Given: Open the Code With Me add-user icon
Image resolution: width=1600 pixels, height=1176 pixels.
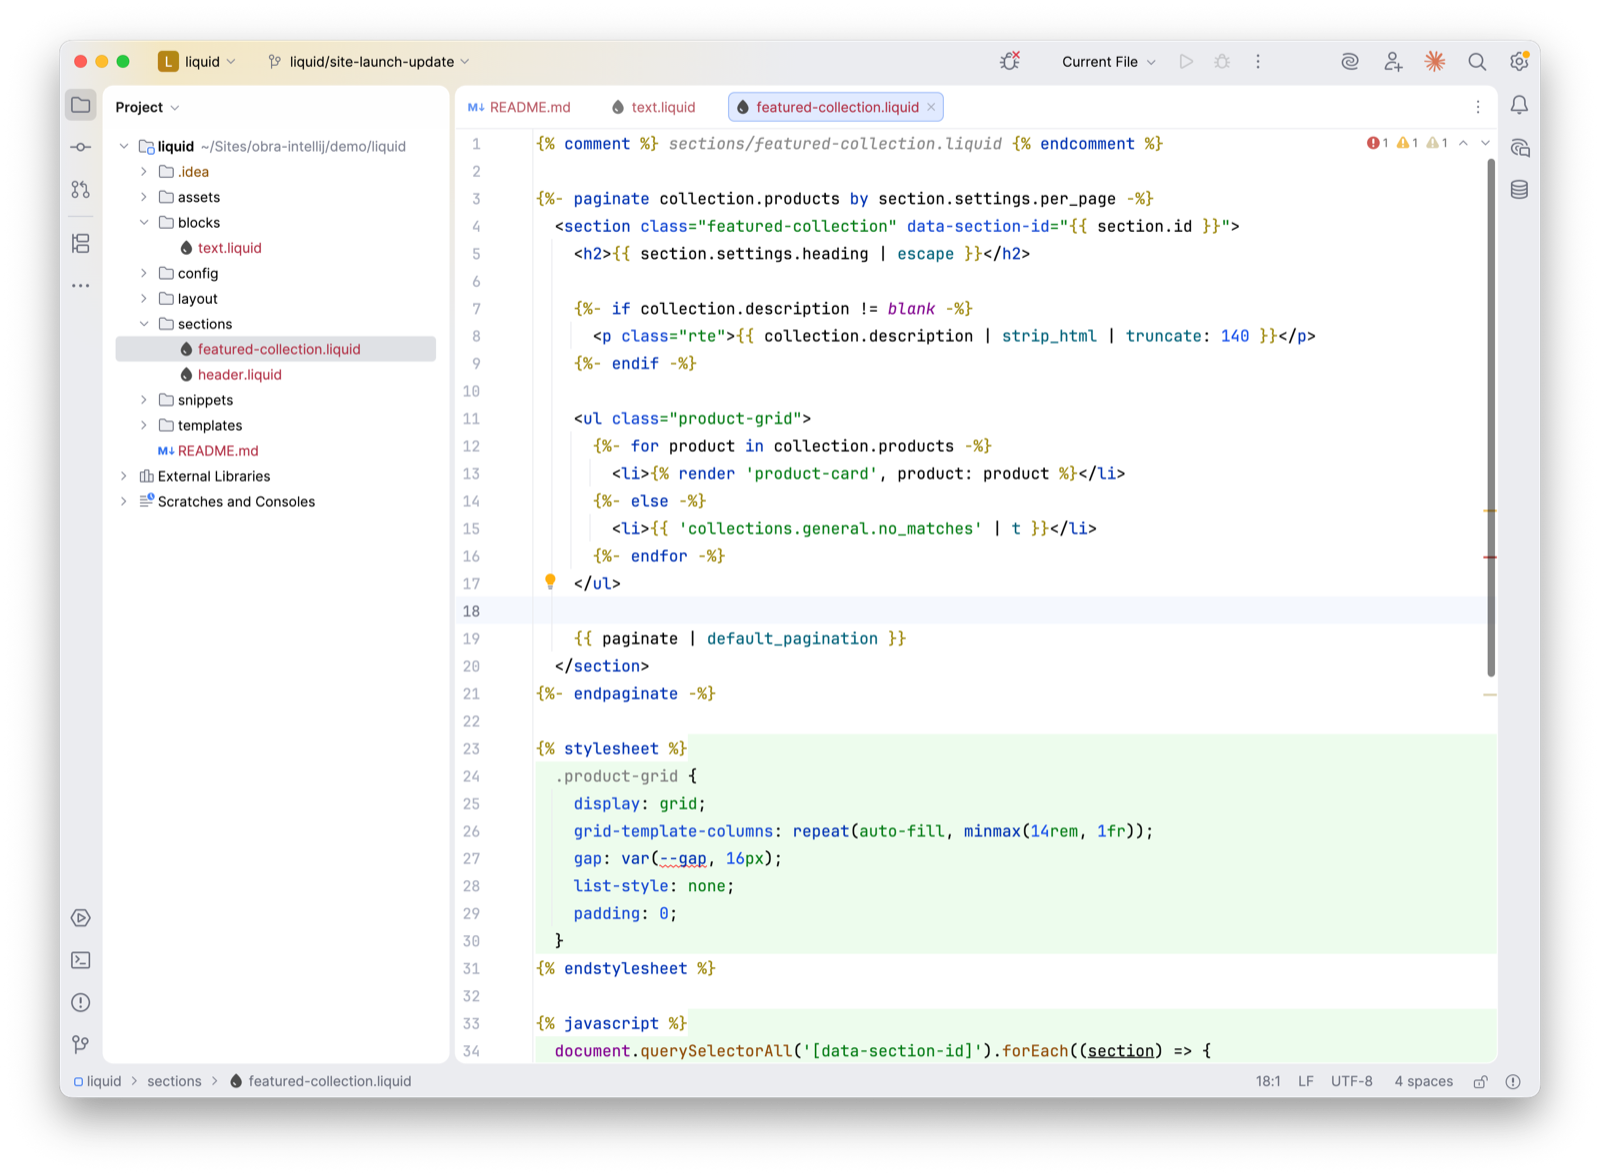Looking at the screenshot, I should pos(1393,61).
